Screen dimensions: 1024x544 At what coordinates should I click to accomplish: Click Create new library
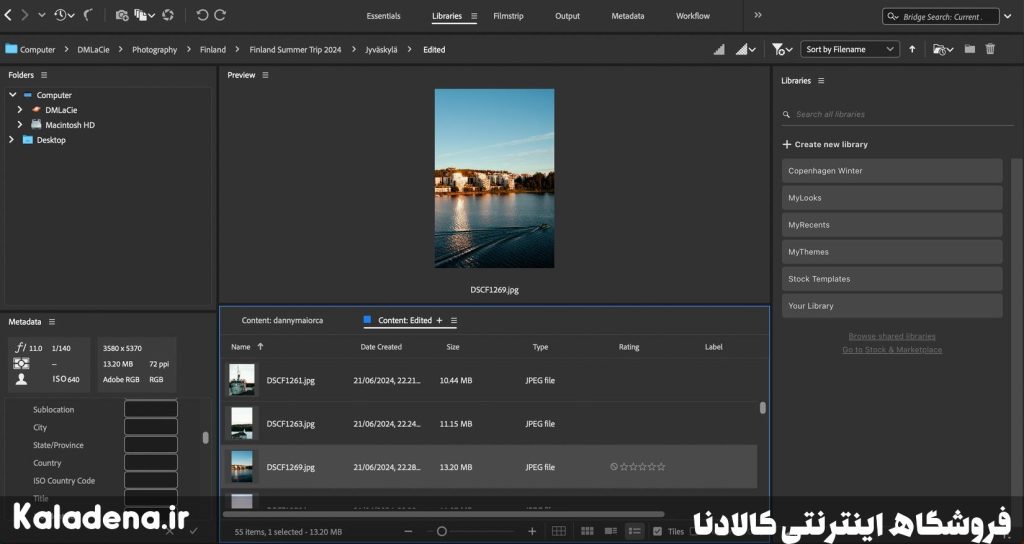(x=825, y=144)
